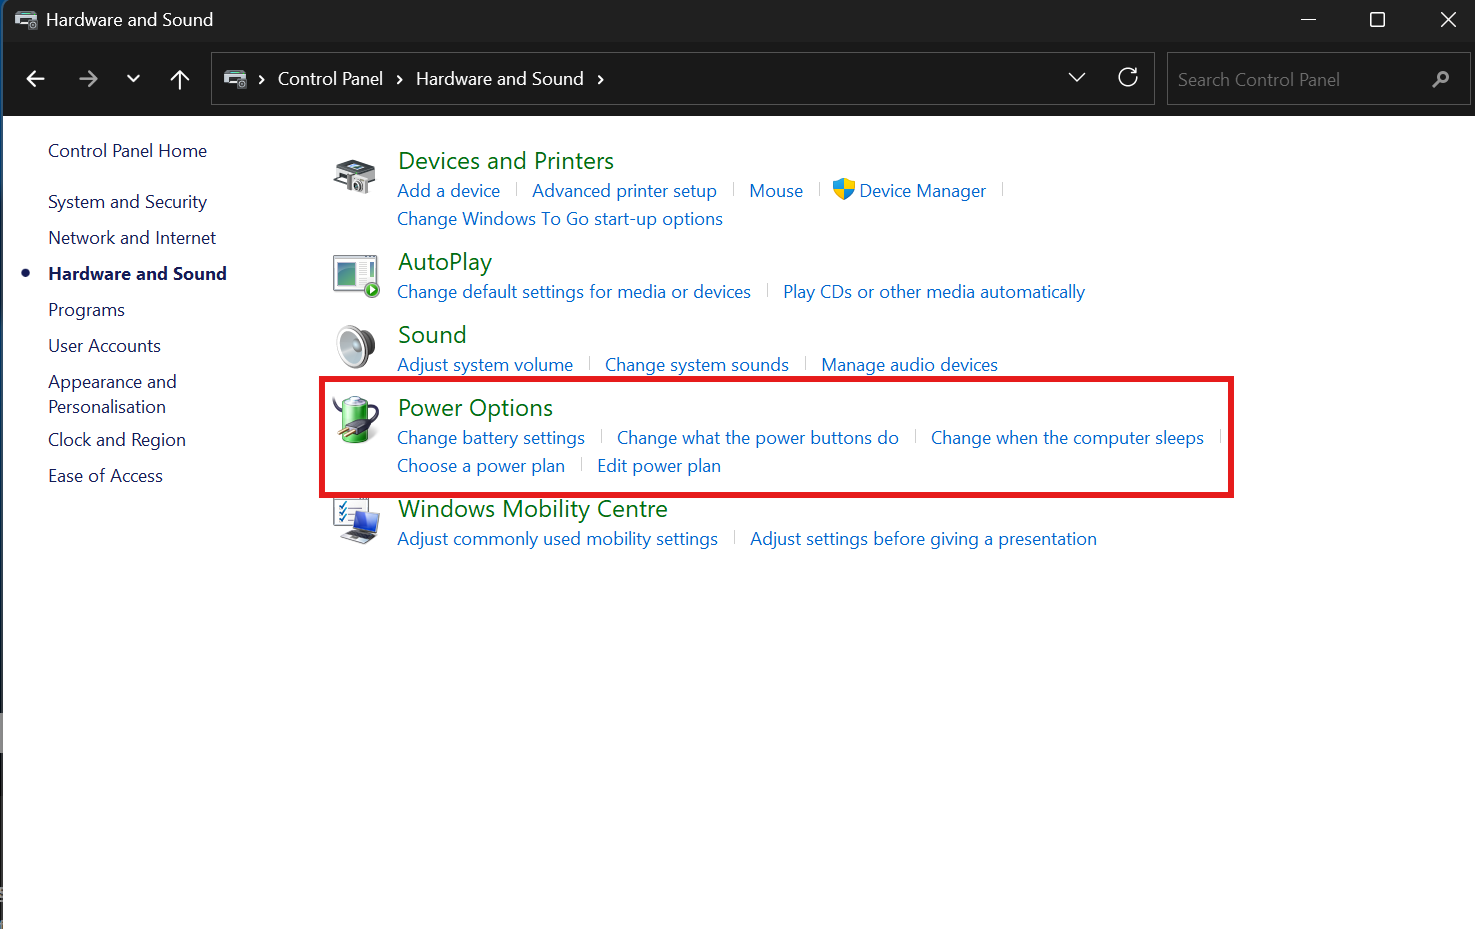The image size is (1475, 929).
Task: Click the Hardware and Sound title bar icon
Action: (x=26, y=20)
